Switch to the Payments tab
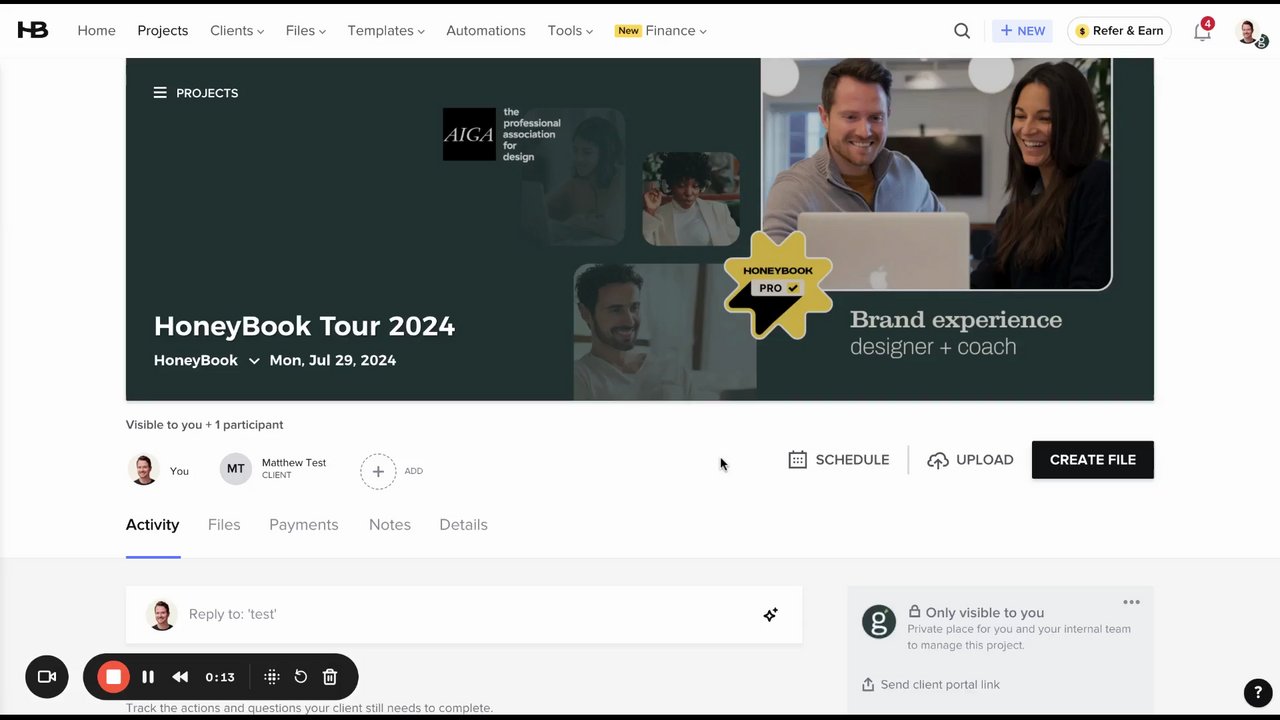Image resolution: width=1280 pixels, height=720 pixels. 304,525
